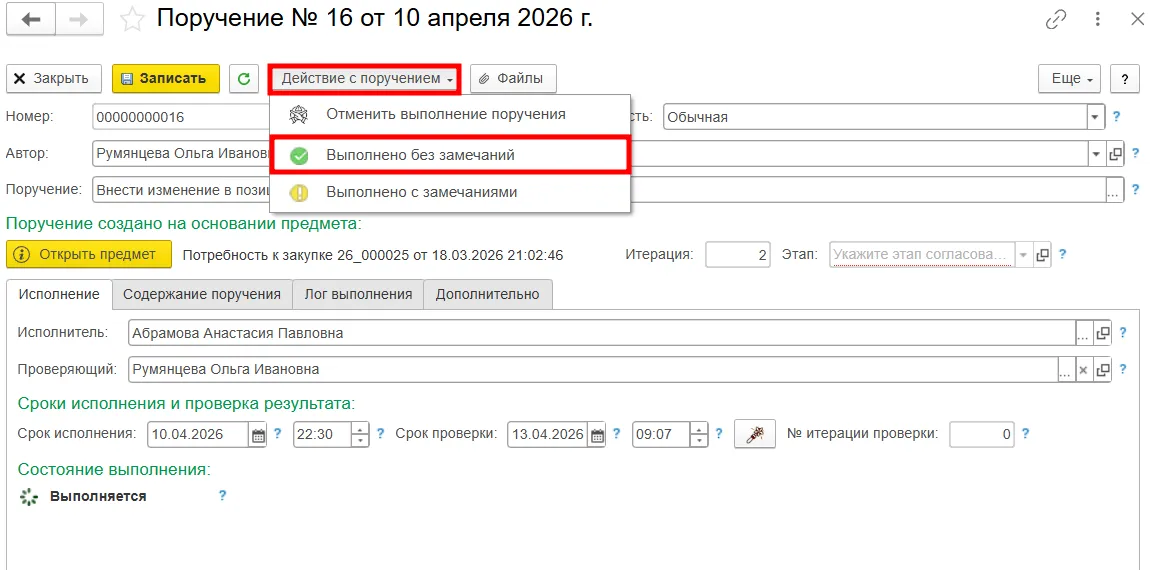The image size is (1150, 570).
Task: Adjust the 09:07 time spinner
Action: coord(700,434)
